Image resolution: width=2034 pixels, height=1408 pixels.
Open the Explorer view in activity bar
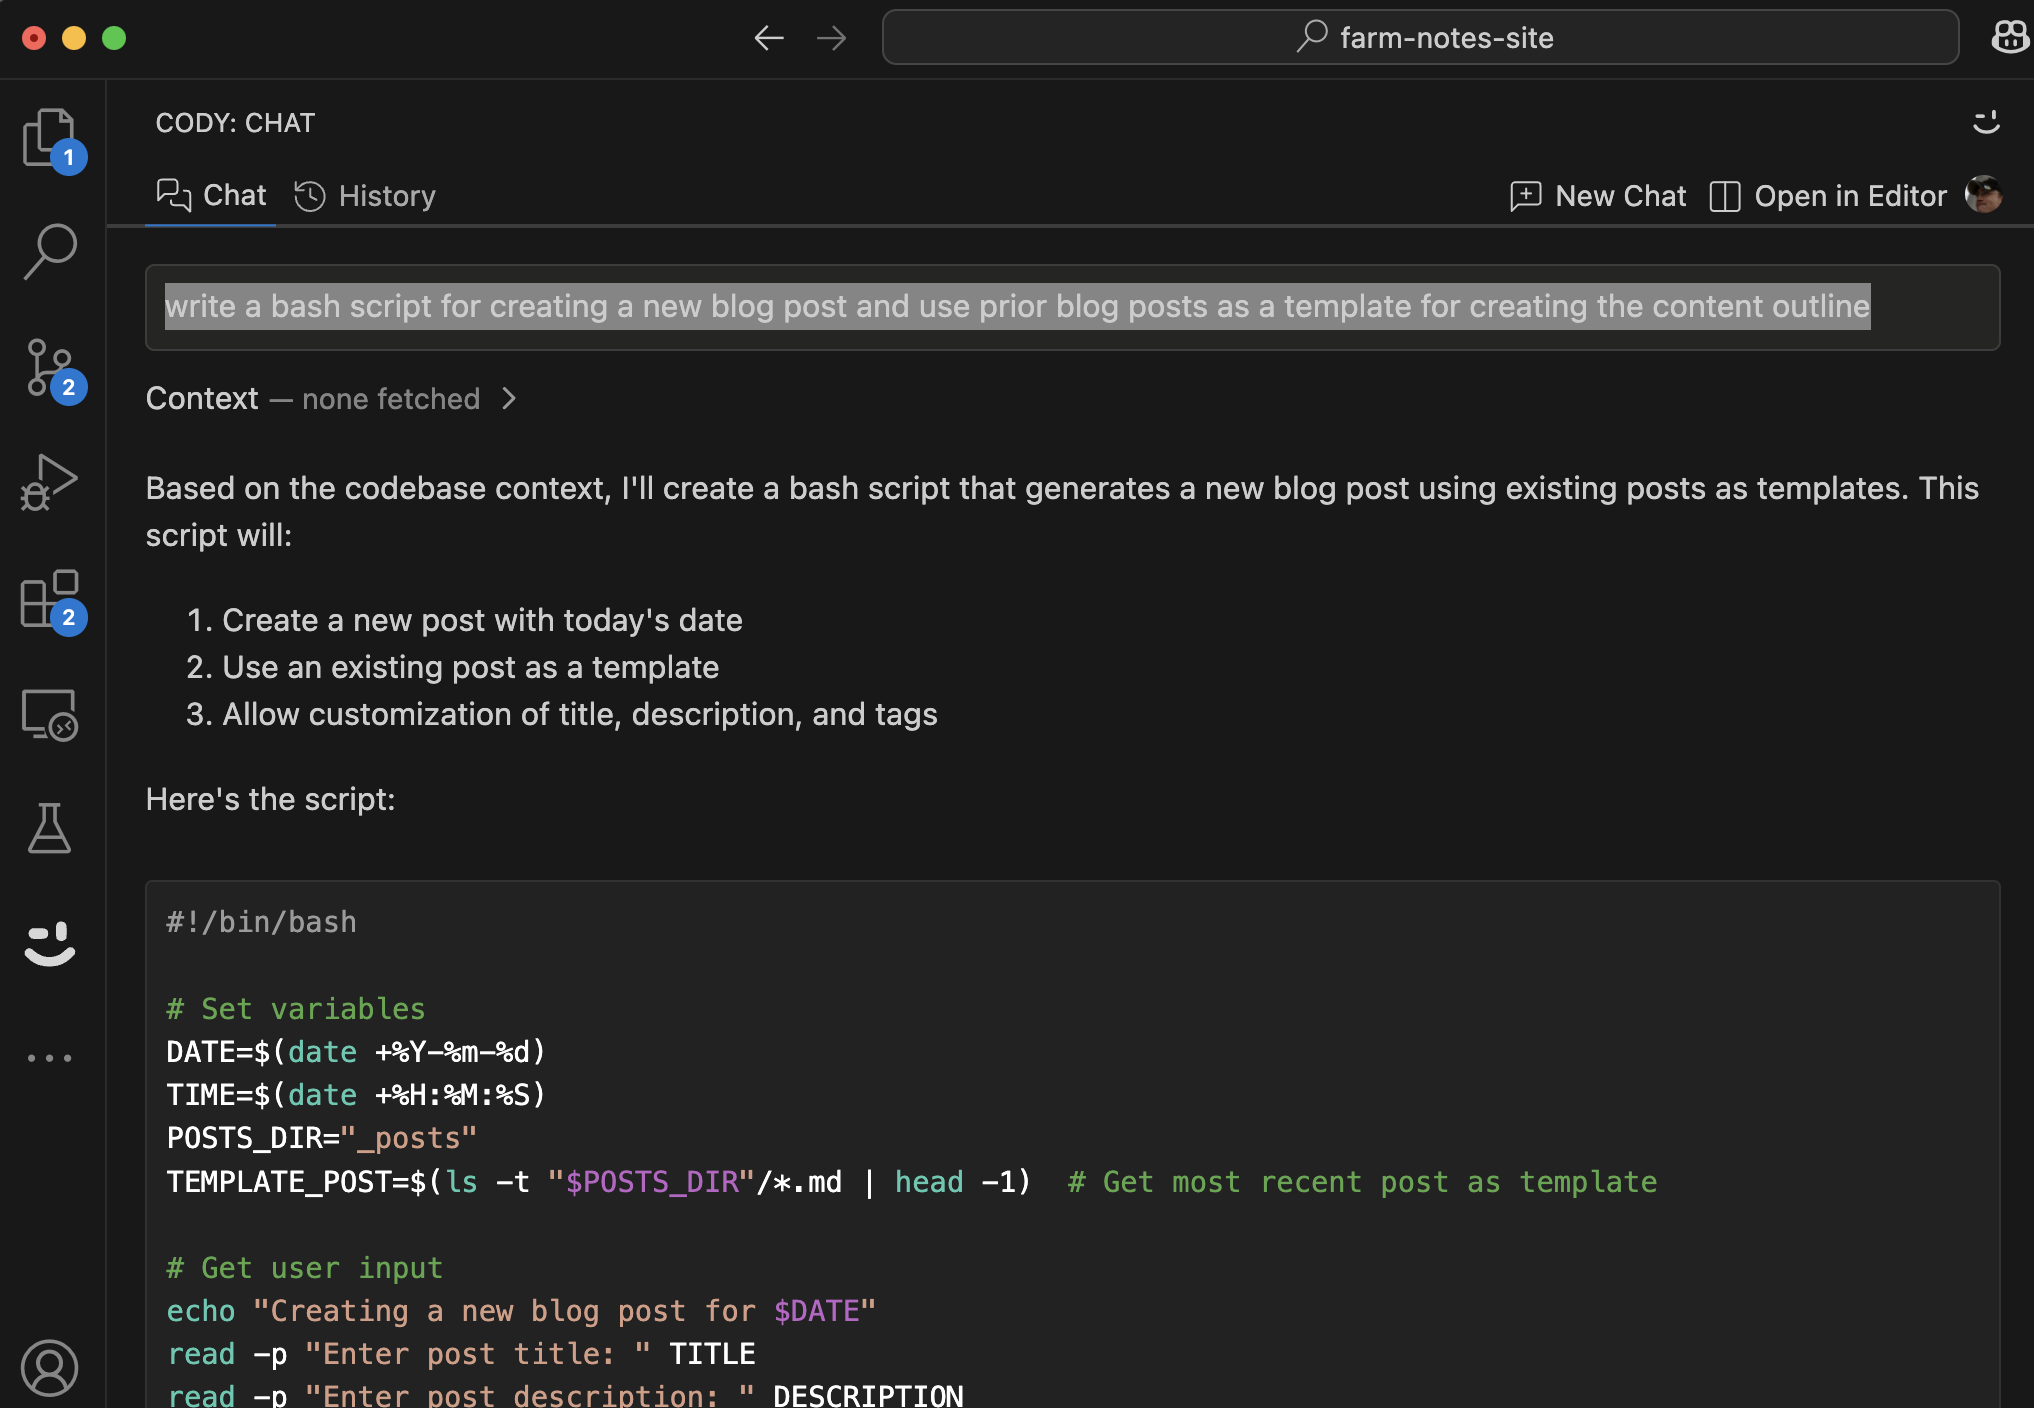[50, 138]
